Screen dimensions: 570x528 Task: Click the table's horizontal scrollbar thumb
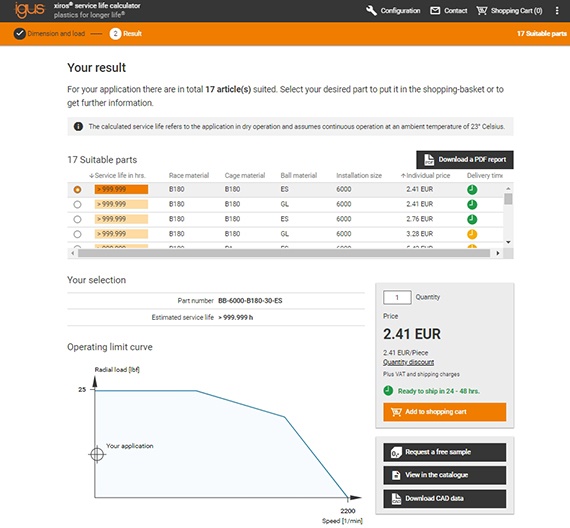tap(284, 253)
